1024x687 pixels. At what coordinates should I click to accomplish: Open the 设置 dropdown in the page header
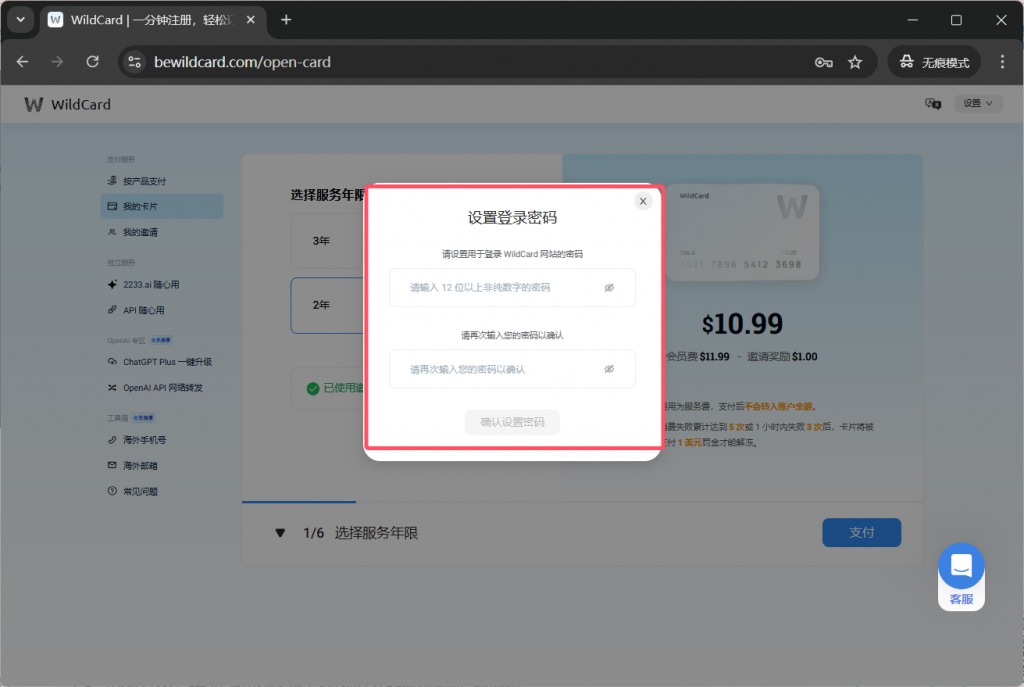point(978,103)
